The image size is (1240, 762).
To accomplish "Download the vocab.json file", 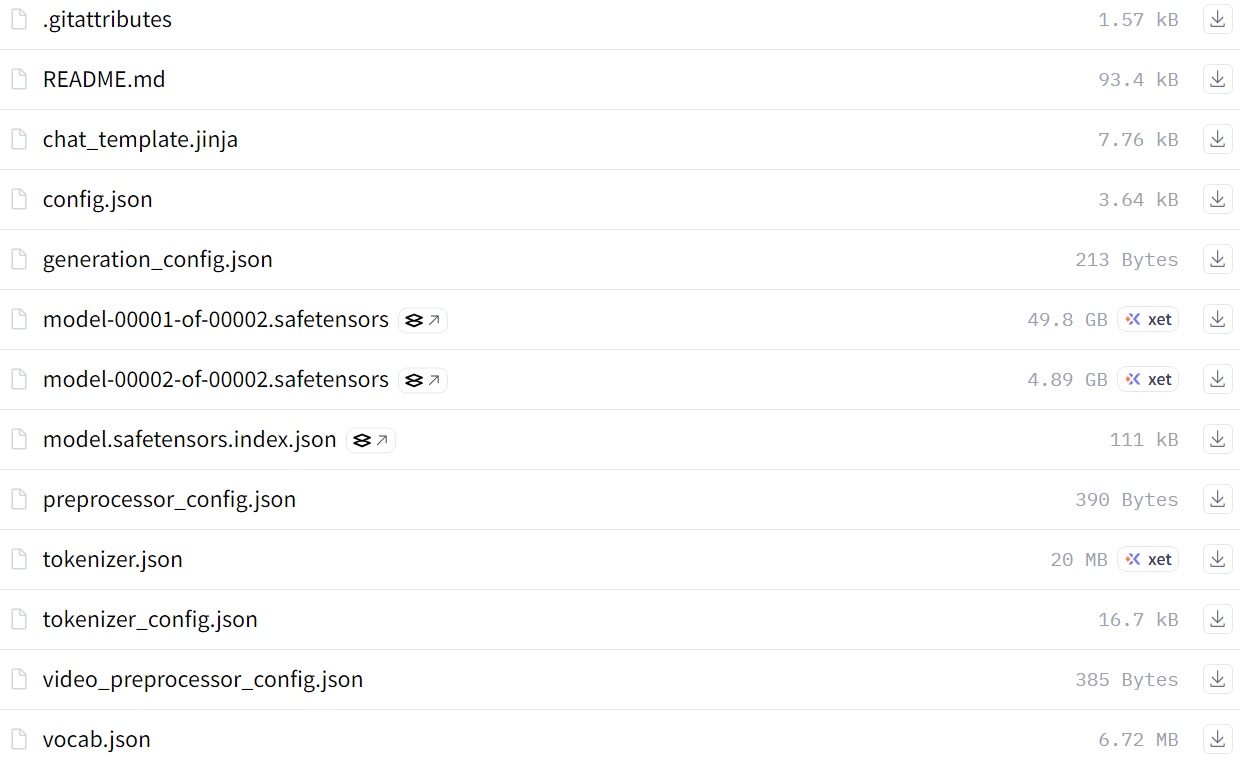I will point(1217,739).
